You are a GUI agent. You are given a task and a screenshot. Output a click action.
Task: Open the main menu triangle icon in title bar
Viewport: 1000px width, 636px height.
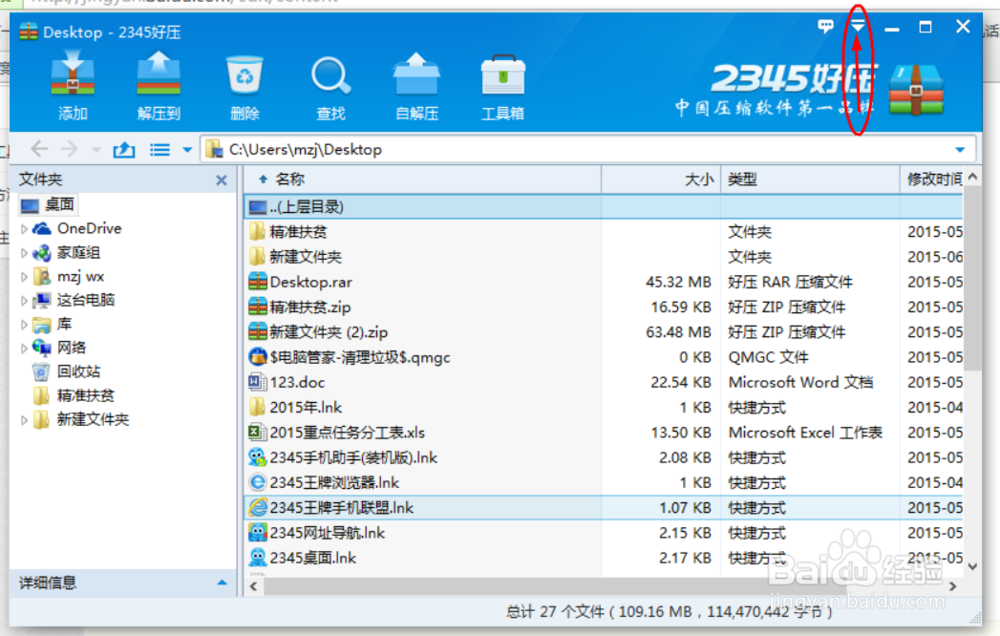click(x=858, y=26)
